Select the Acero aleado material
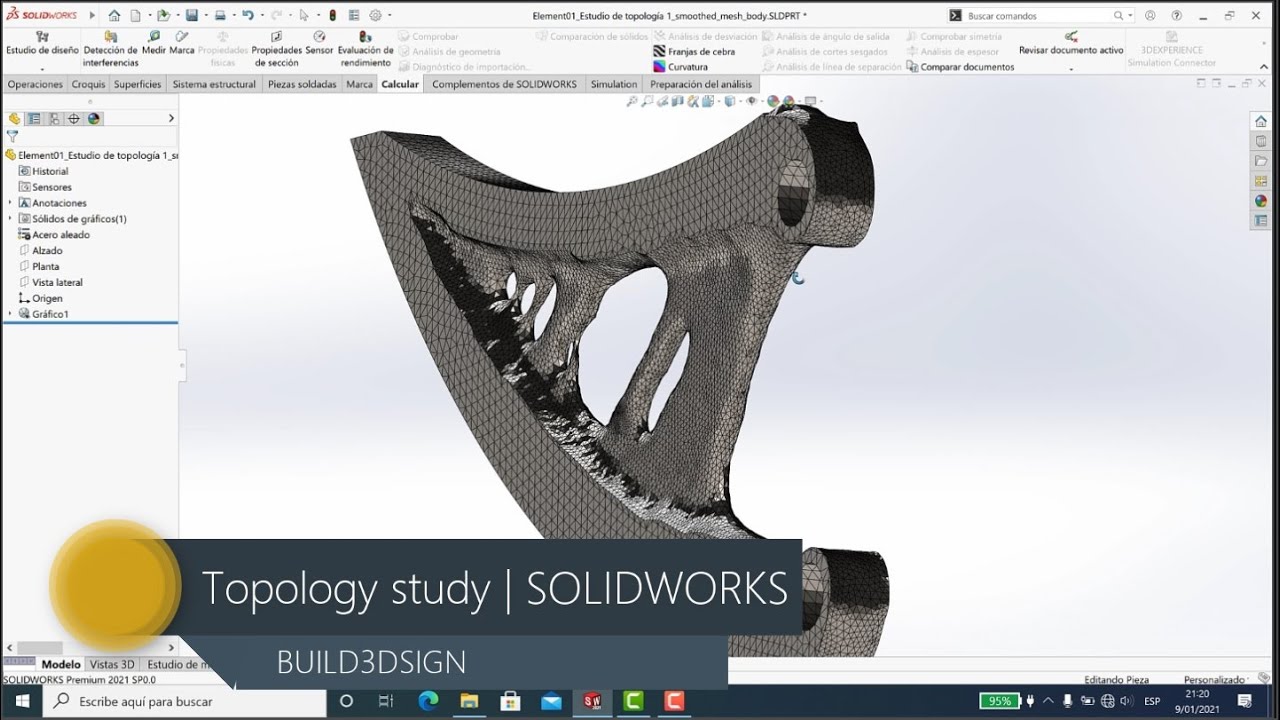Screen dimensions: 1280x720 pyautogui.click(x=54, y=235)
